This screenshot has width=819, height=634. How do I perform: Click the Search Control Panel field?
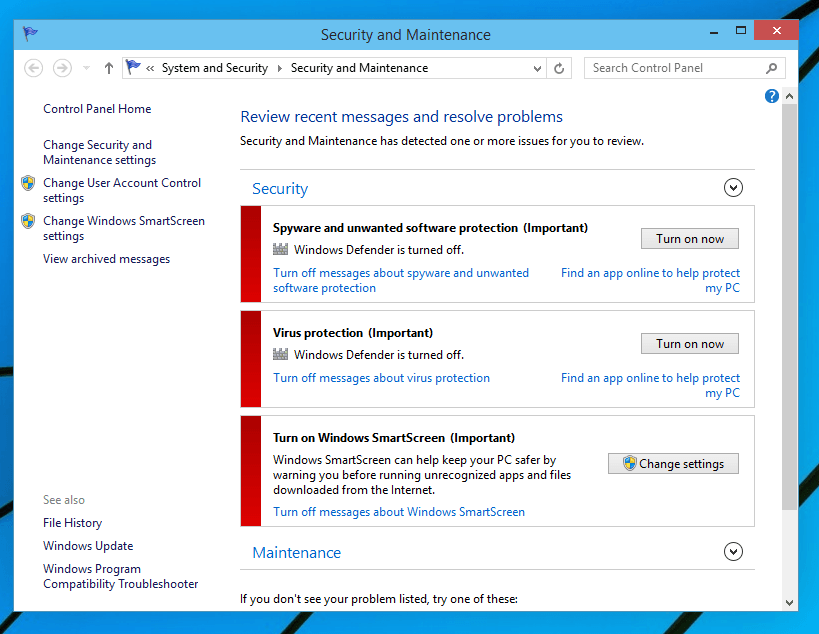click(x=684, y=68)
